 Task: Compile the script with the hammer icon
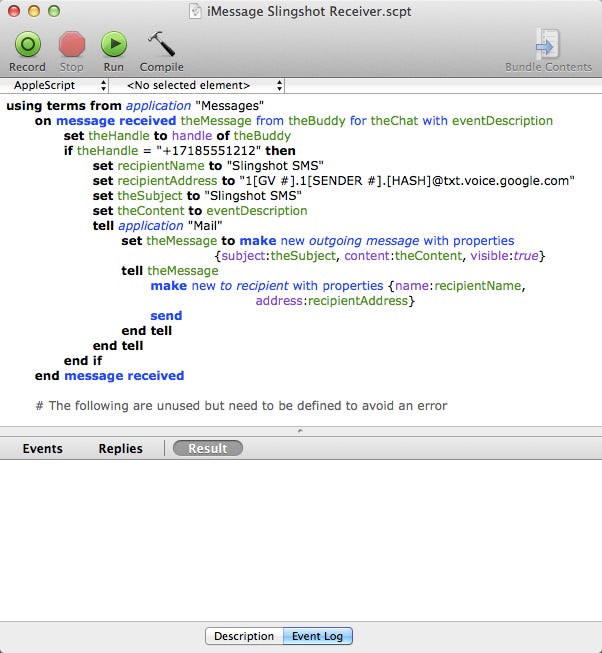pyautogui.click(x=162, y=44)
